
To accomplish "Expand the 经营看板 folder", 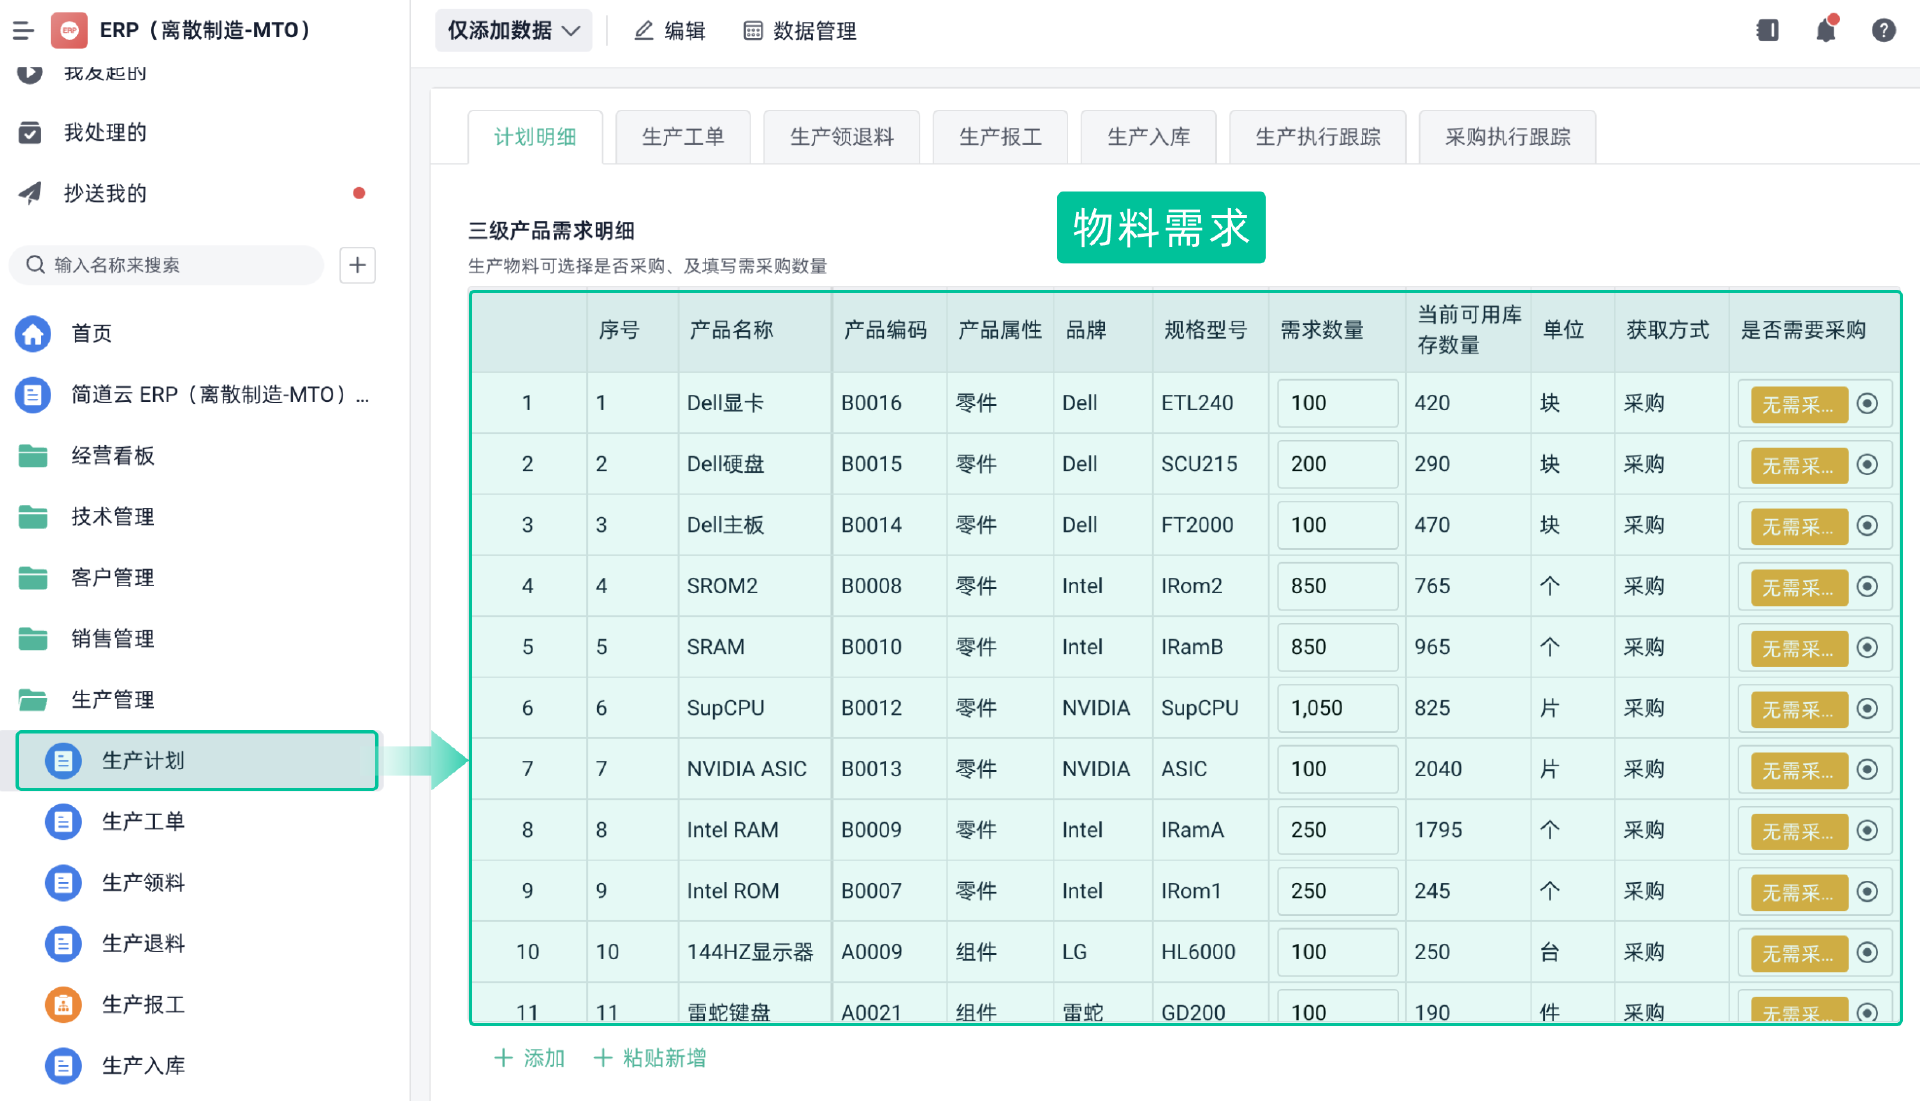I will pos(111,456).
